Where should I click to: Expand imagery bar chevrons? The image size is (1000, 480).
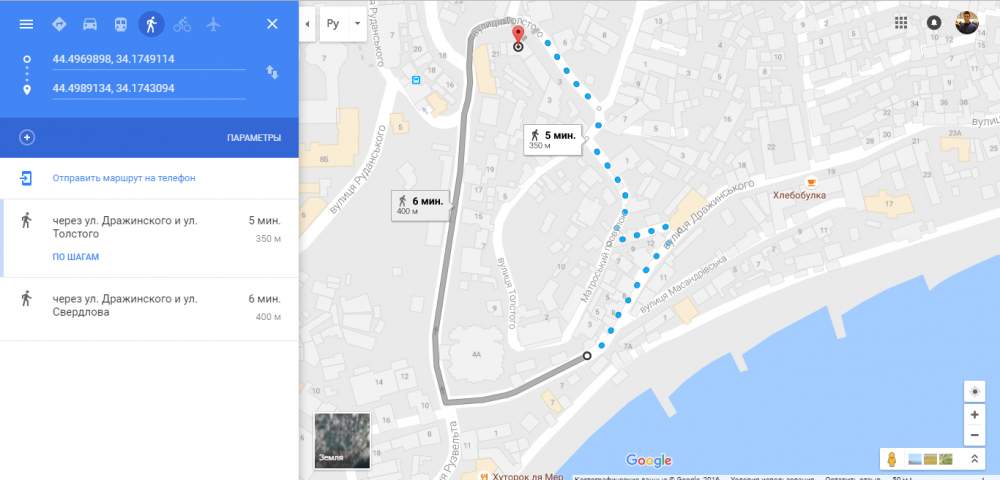pos(974,459)
